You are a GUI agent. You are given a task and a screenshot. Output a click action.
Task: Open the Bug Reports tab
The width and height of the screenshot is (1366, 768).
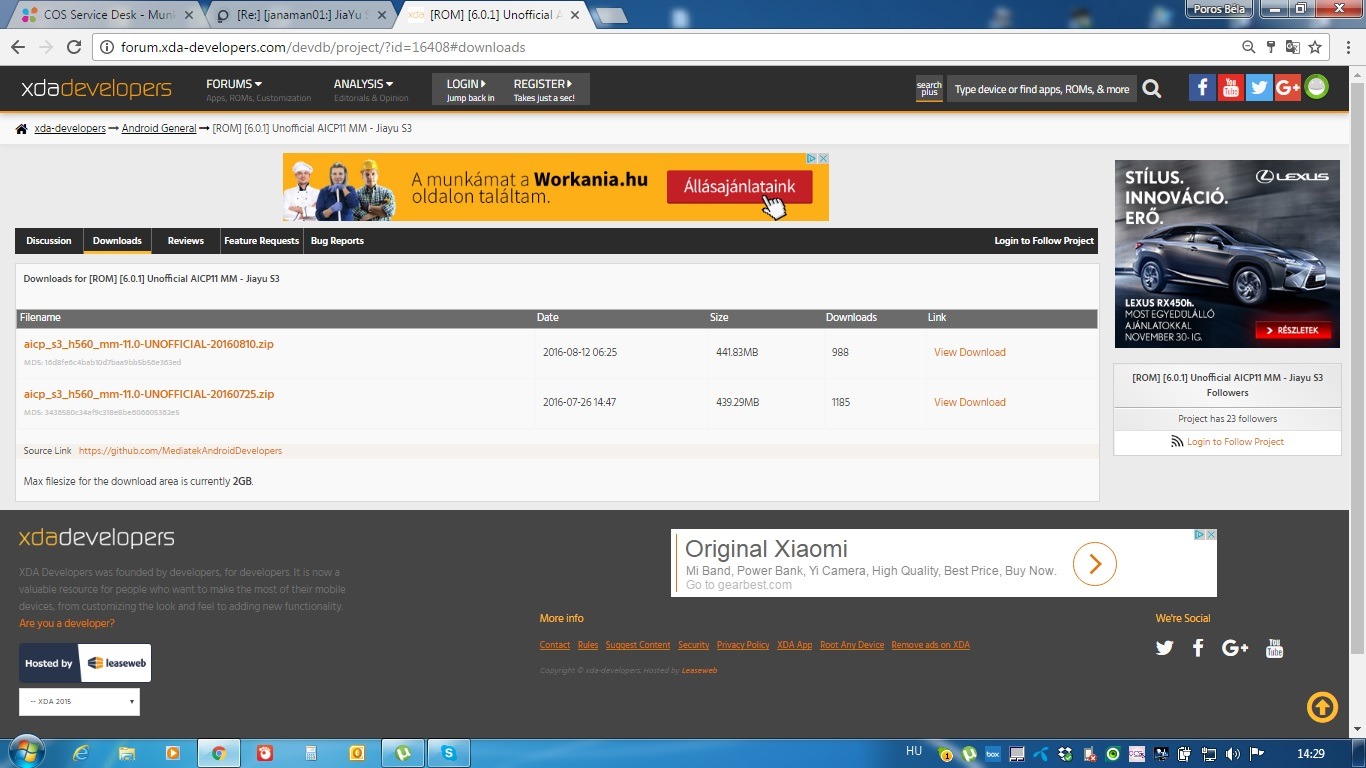[337, 241]
